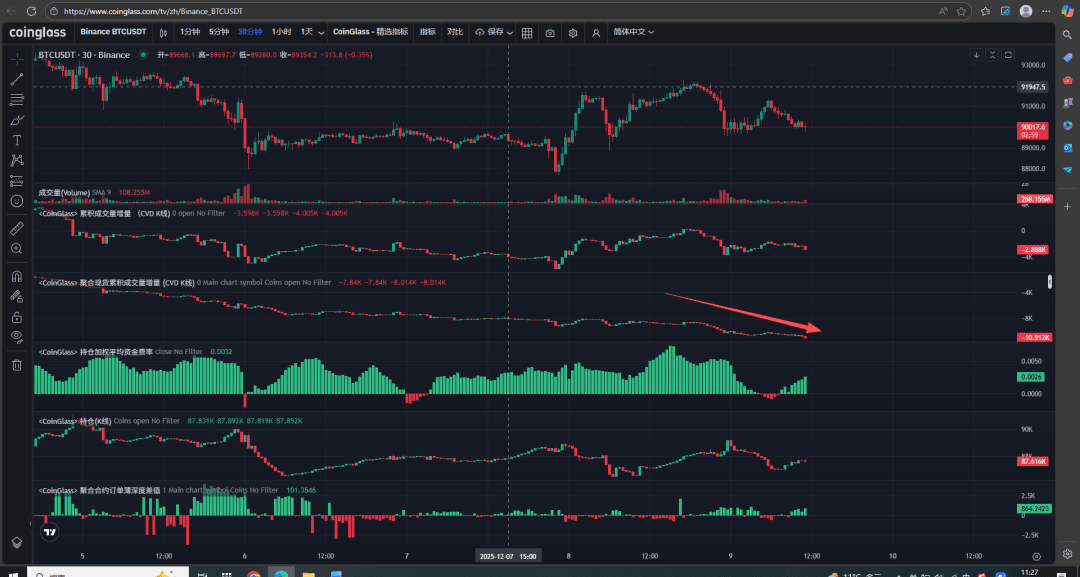1080x577 pixels.
Task: Open the Fibonacci retracement tools
Action: [17, 100]
